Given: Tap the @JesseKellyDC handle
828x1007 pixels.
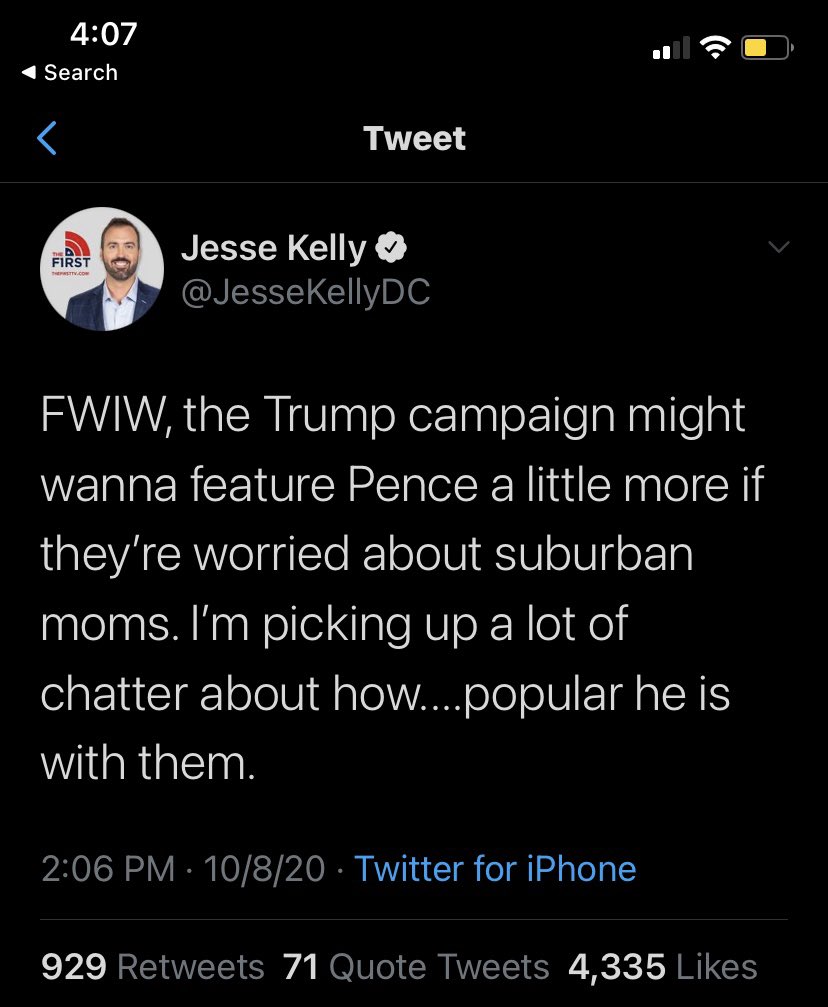Looking at the screenshot, I should [x=305, y=291].
